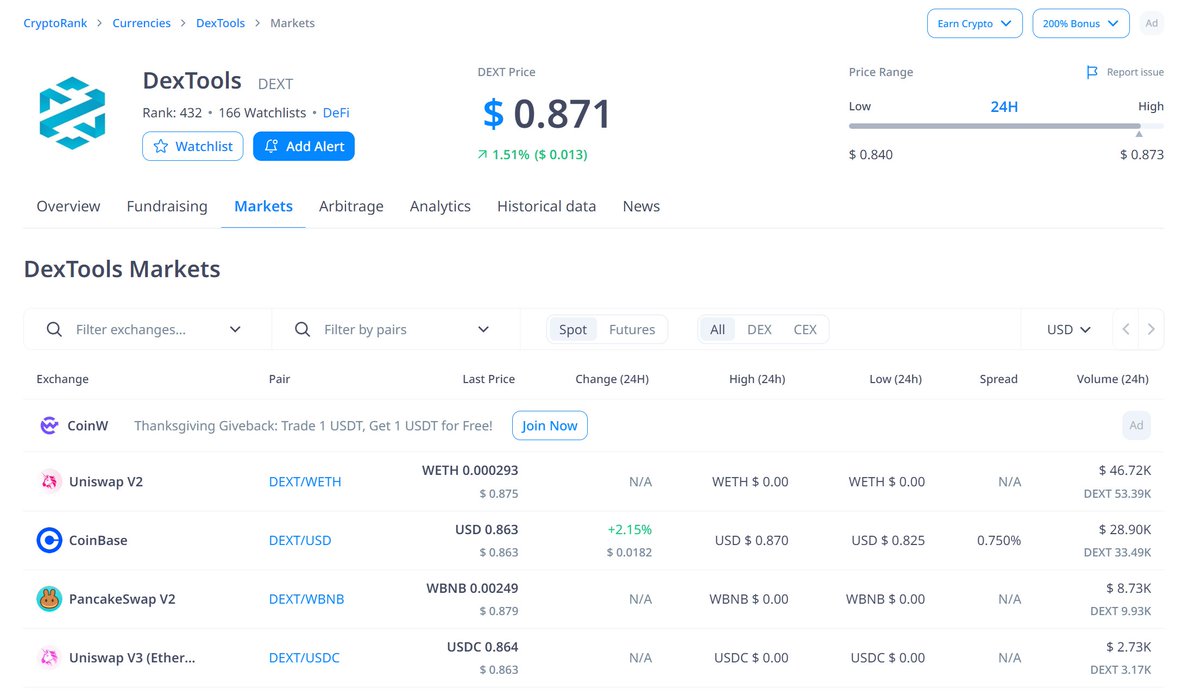Click the Pair column header
Screen dimensions: 1200x695
point(280,379)
